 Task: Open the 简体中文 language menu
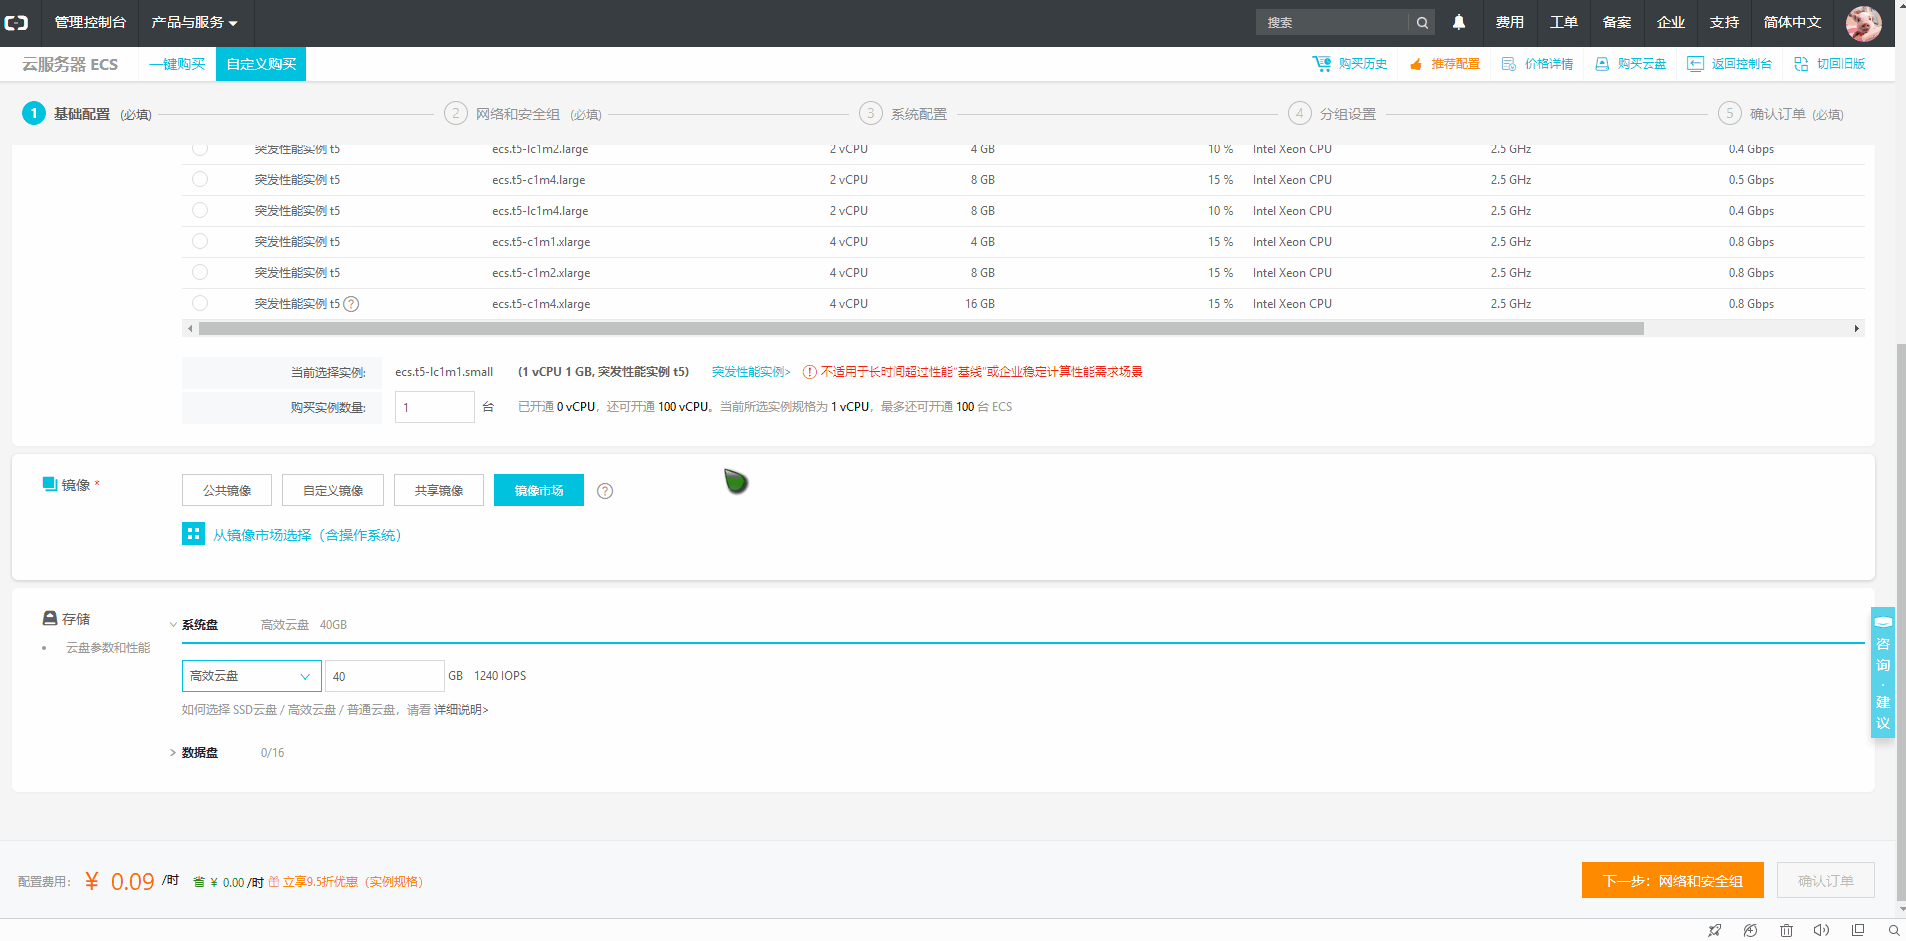(1792, 22)
